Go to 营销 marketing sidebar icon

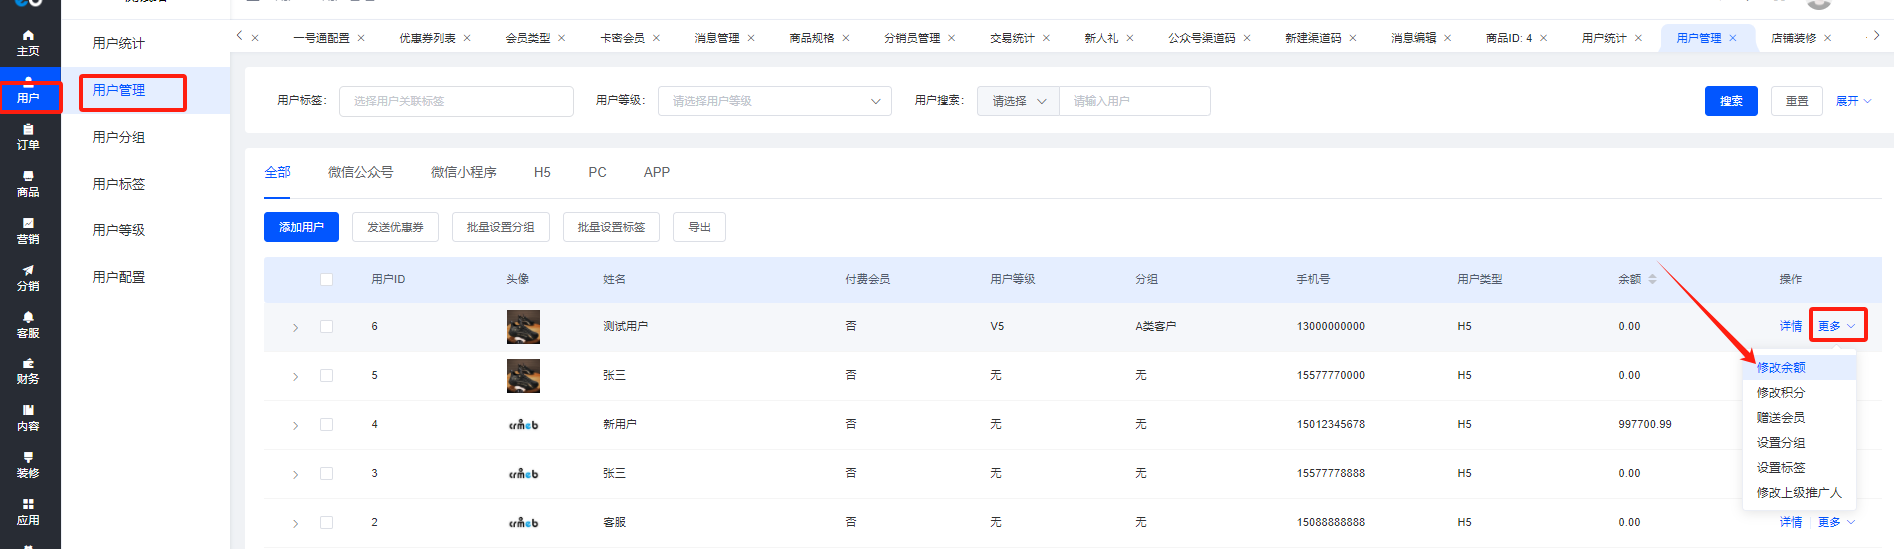28,231
